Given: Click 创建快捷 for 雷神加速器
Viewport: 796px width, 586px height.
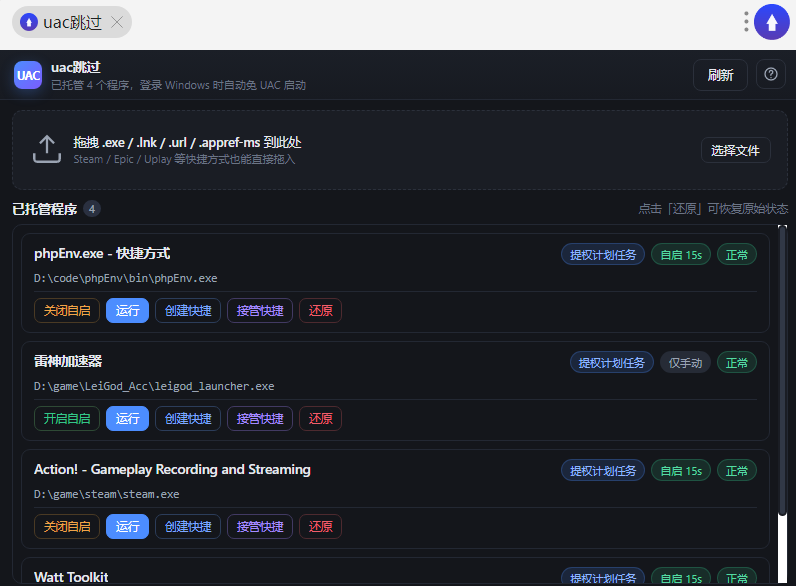Looking at the screenshot, I should [188, 418].
